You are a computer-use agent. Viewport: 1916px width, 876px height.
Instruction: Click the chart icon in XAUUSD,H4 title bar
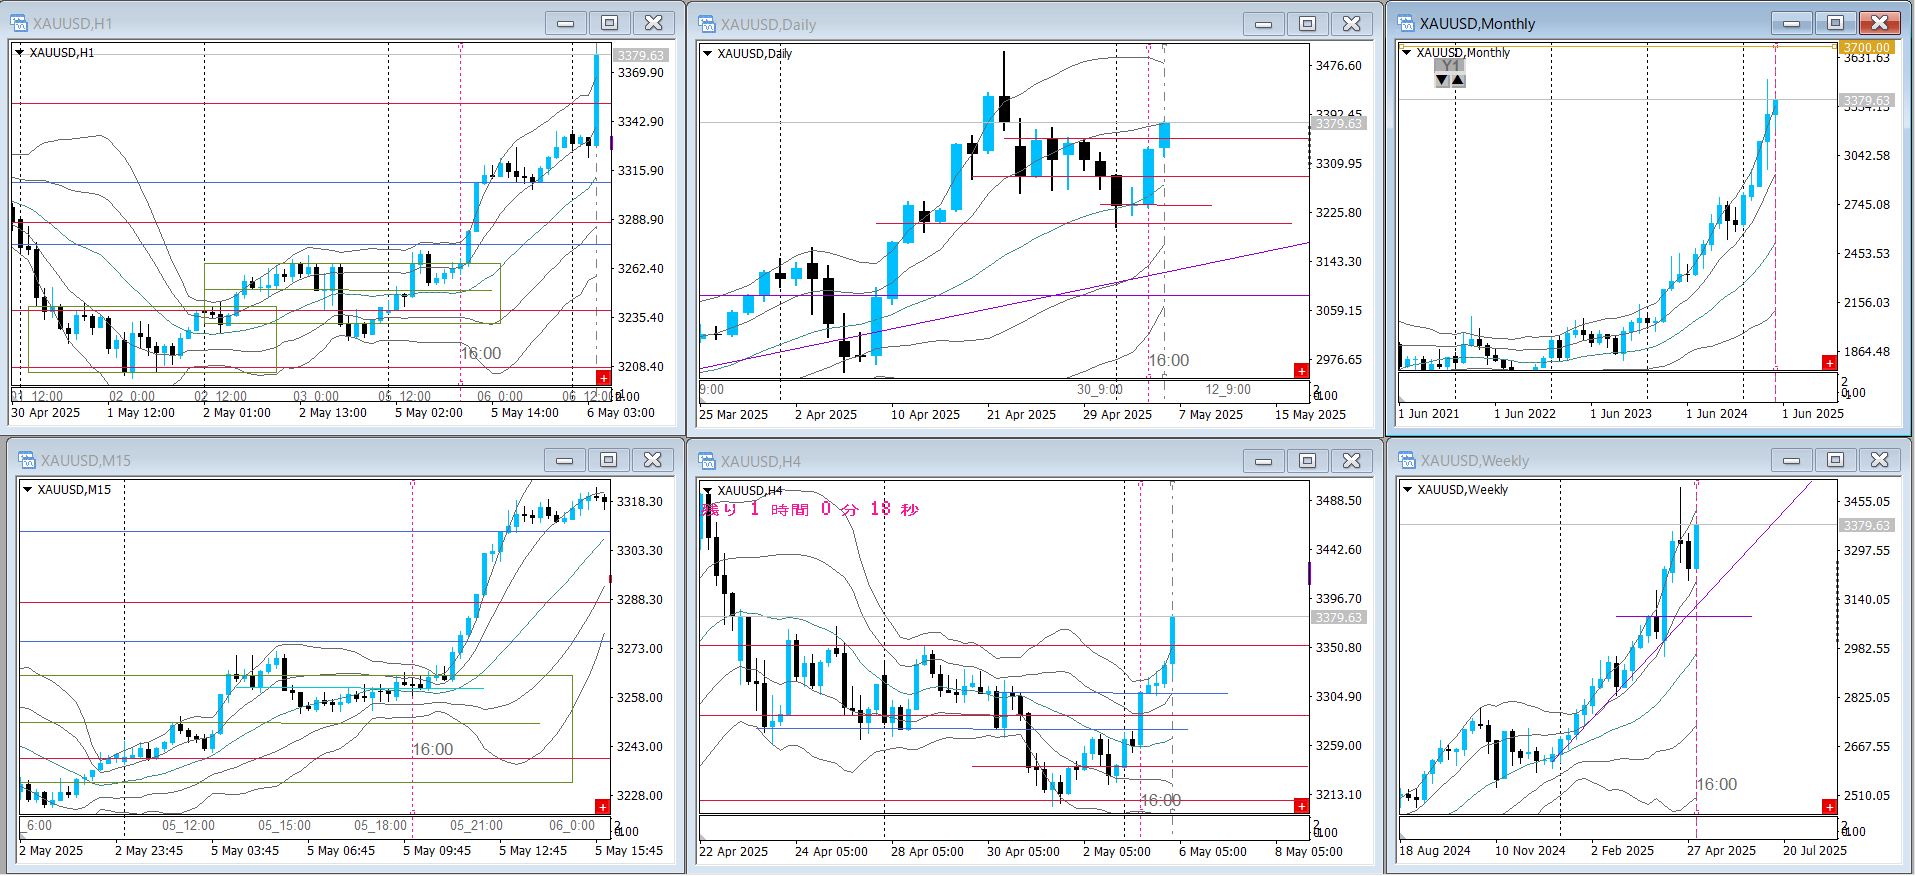click(707, 461)
